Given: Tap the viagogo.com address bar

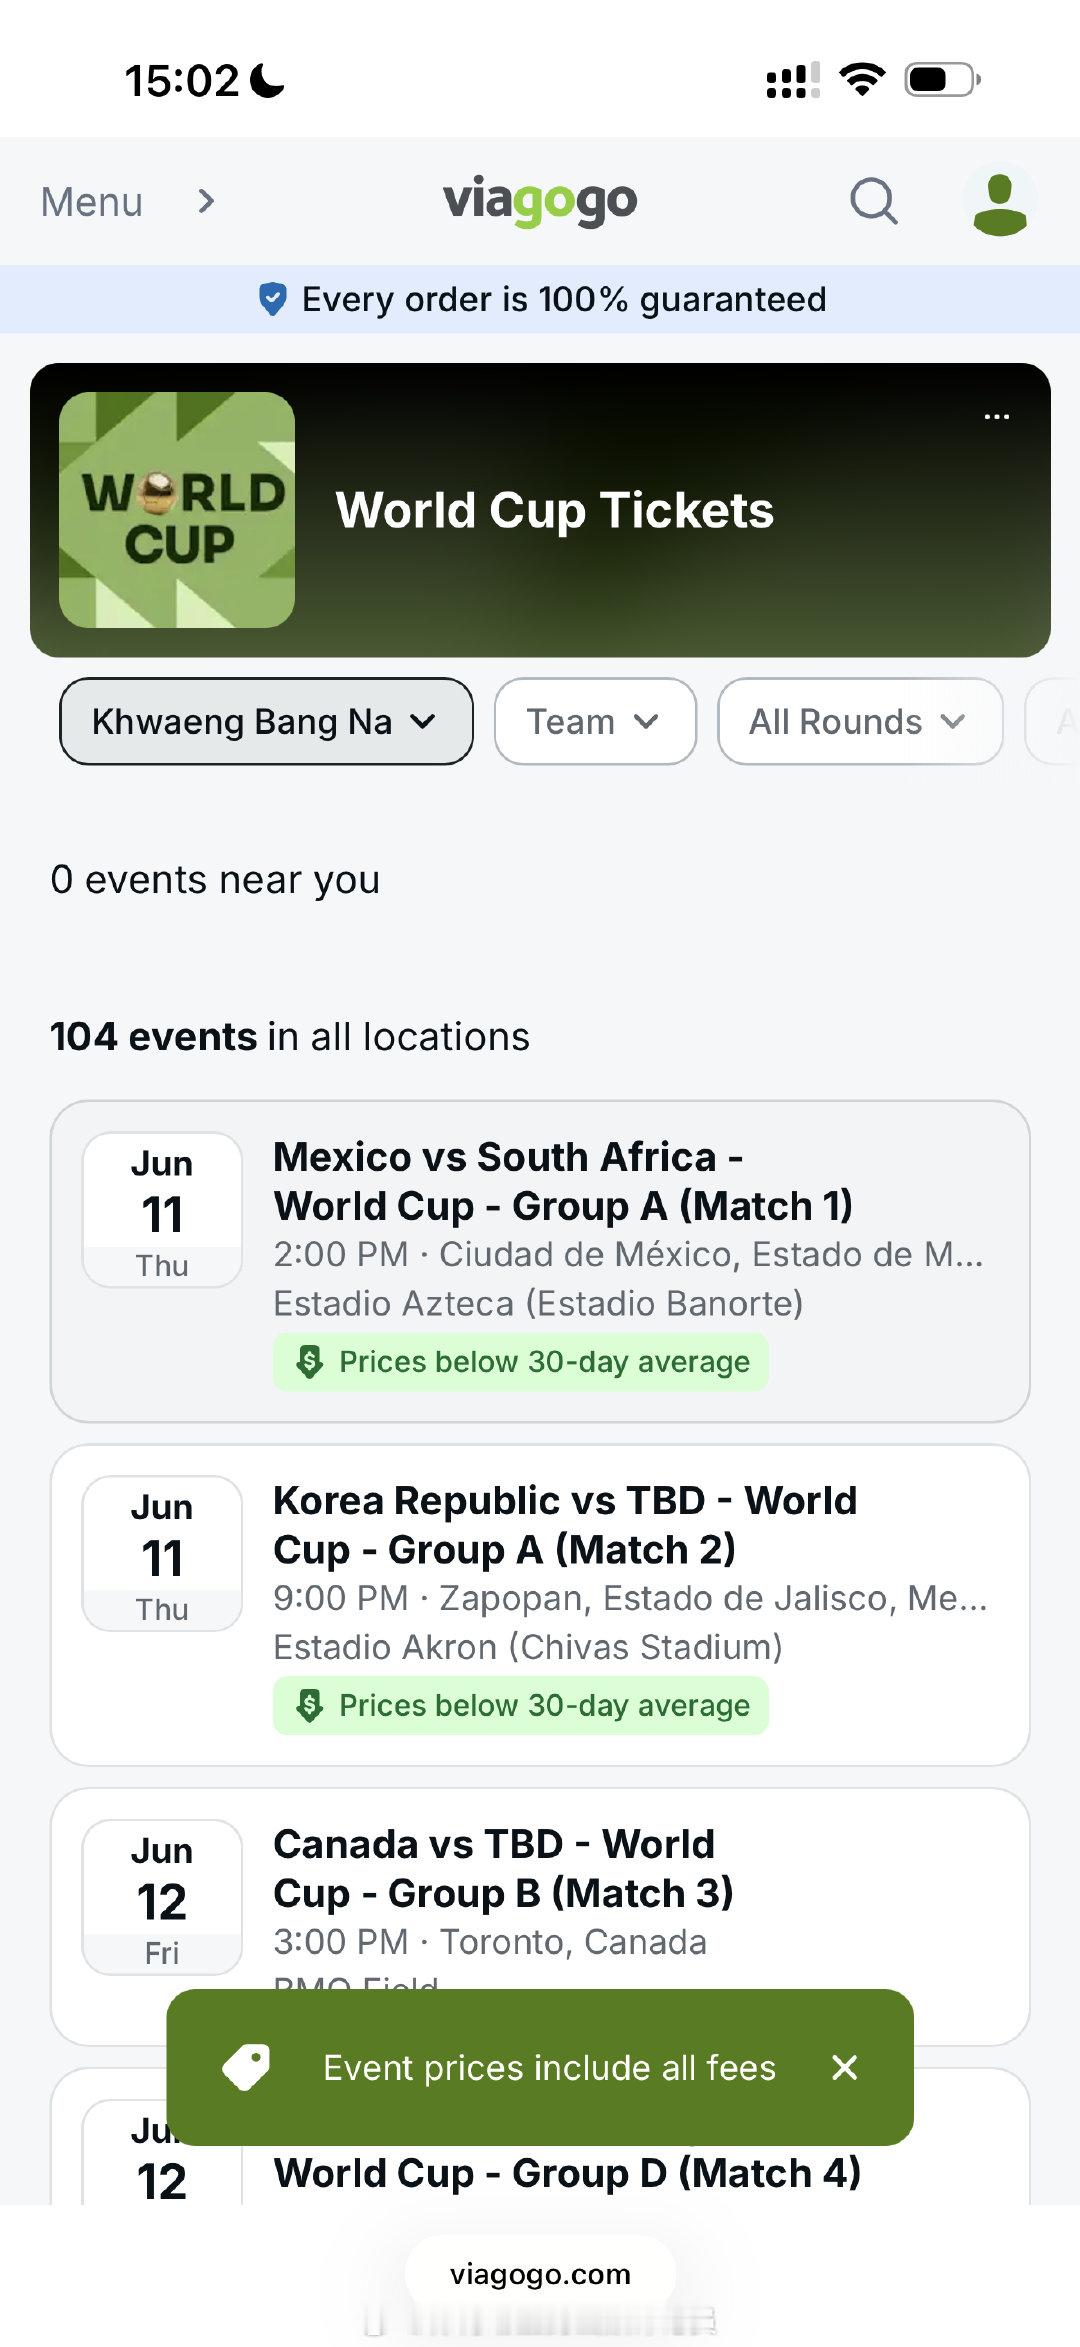Looking at the screenshot, I should click(540, 2274).
